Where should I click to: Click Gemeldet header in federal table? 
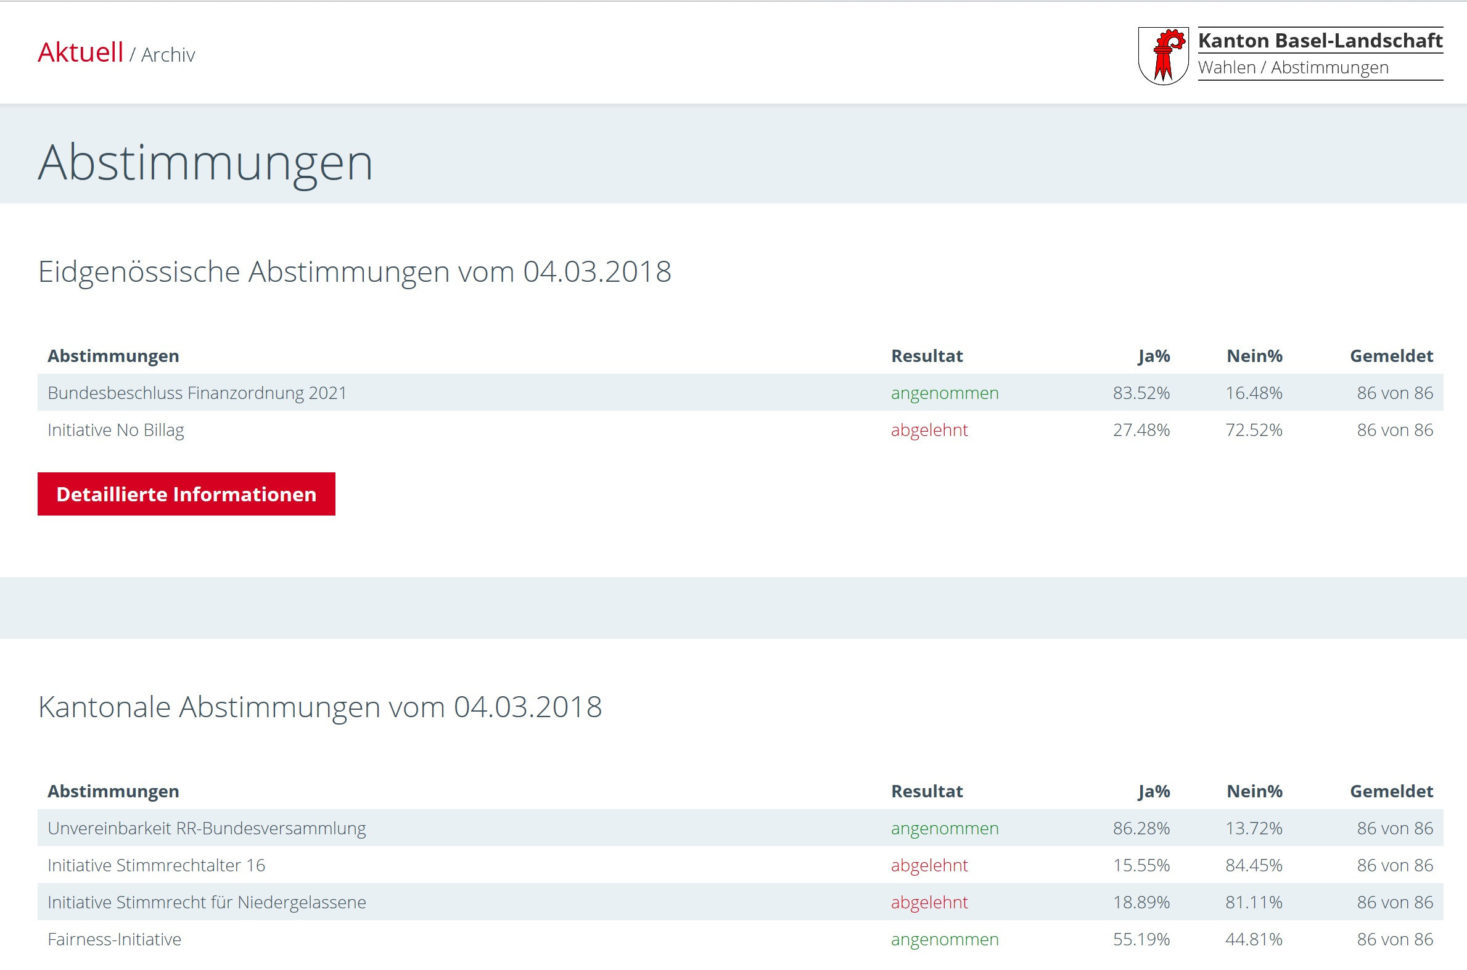pos(1391,356)
